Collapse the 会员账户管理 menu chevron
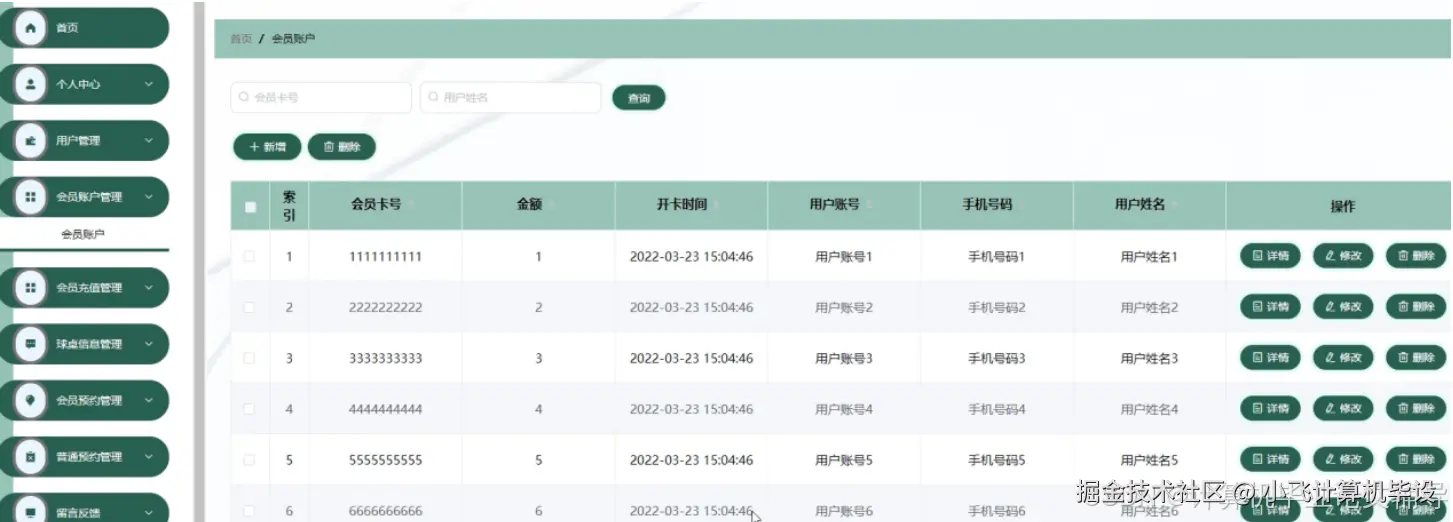Image resolution: width=1453 pixels, height=522 pixels. 149,197
